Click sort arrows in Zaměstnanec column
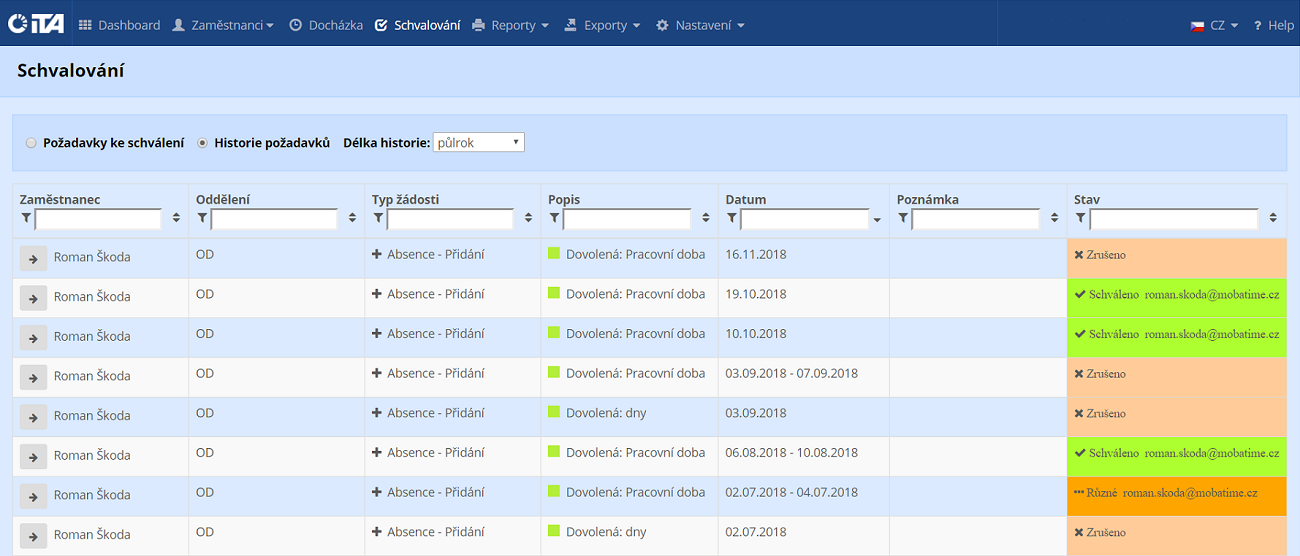The image size is (1300, 556). tap(176, 218)
